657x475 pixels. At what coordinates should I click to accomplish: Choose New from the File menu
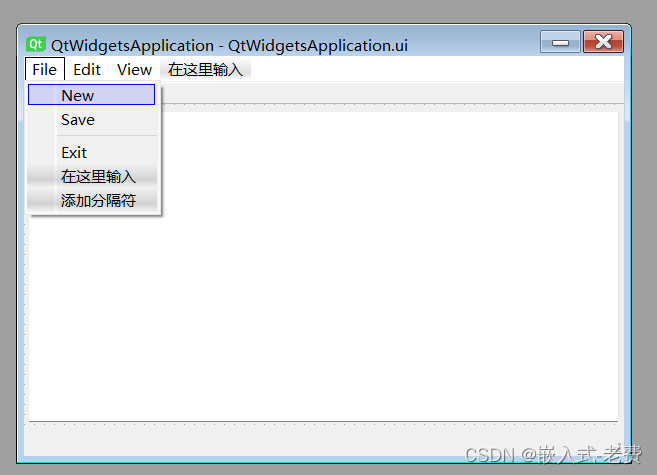(x=91, y=95)
